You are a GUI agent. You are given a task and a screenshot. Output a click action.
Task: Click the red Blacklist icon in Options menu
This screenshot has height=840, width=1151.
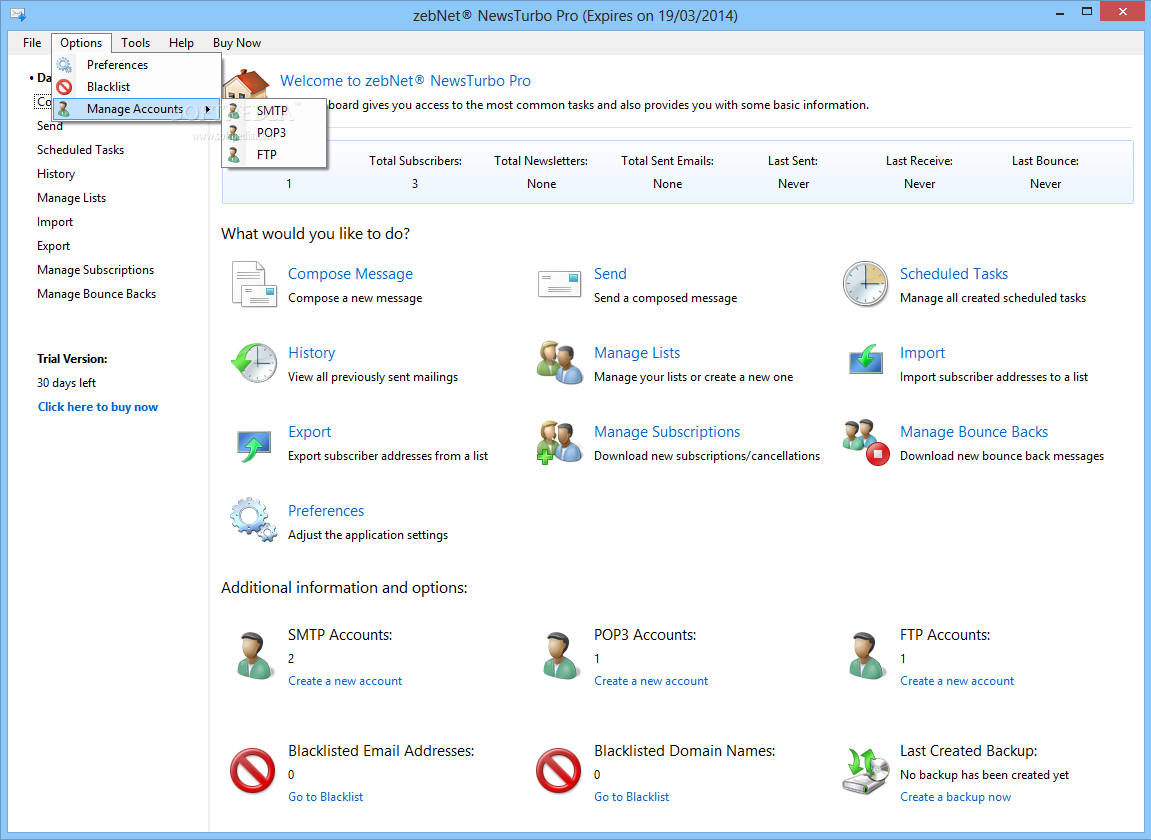point(65,87)
